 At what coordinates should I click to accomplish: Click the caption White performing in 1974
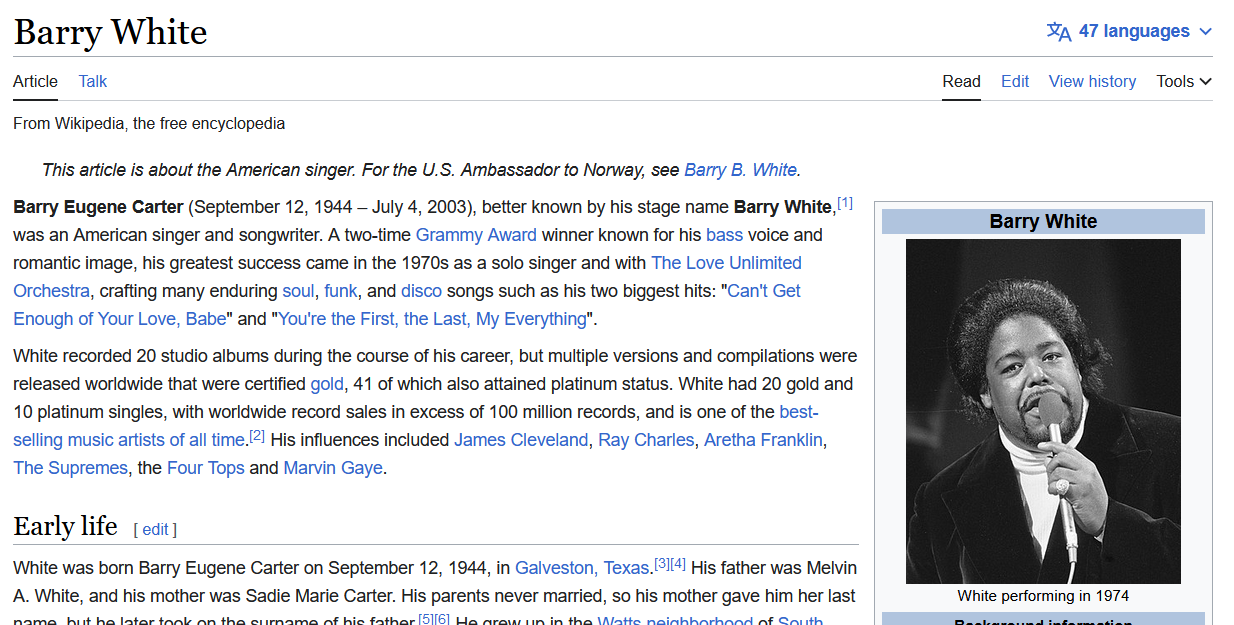pyautogui.click(x=1043, y=596)
